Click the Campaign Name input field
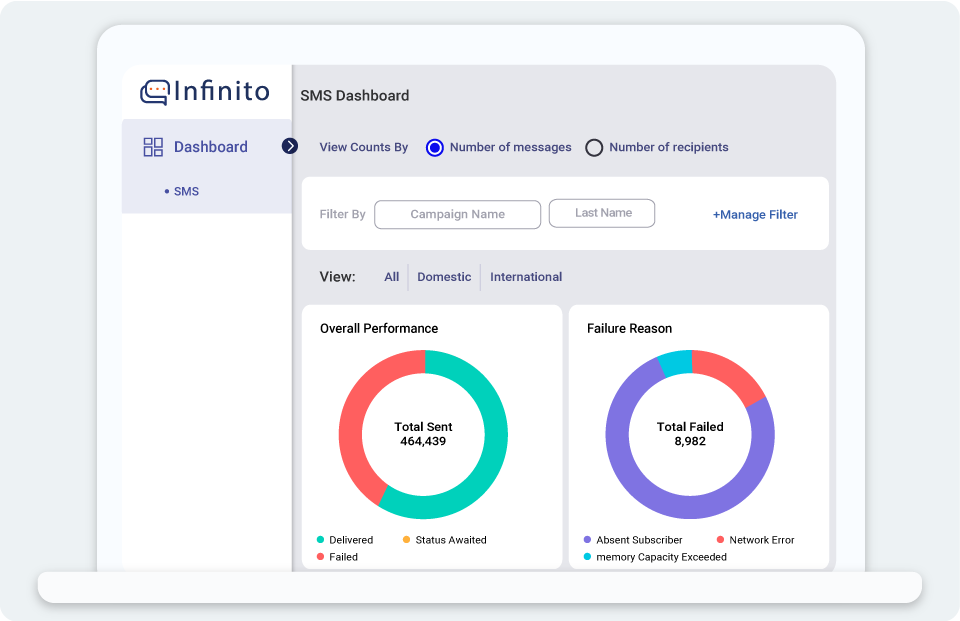 tap(457, 214)
